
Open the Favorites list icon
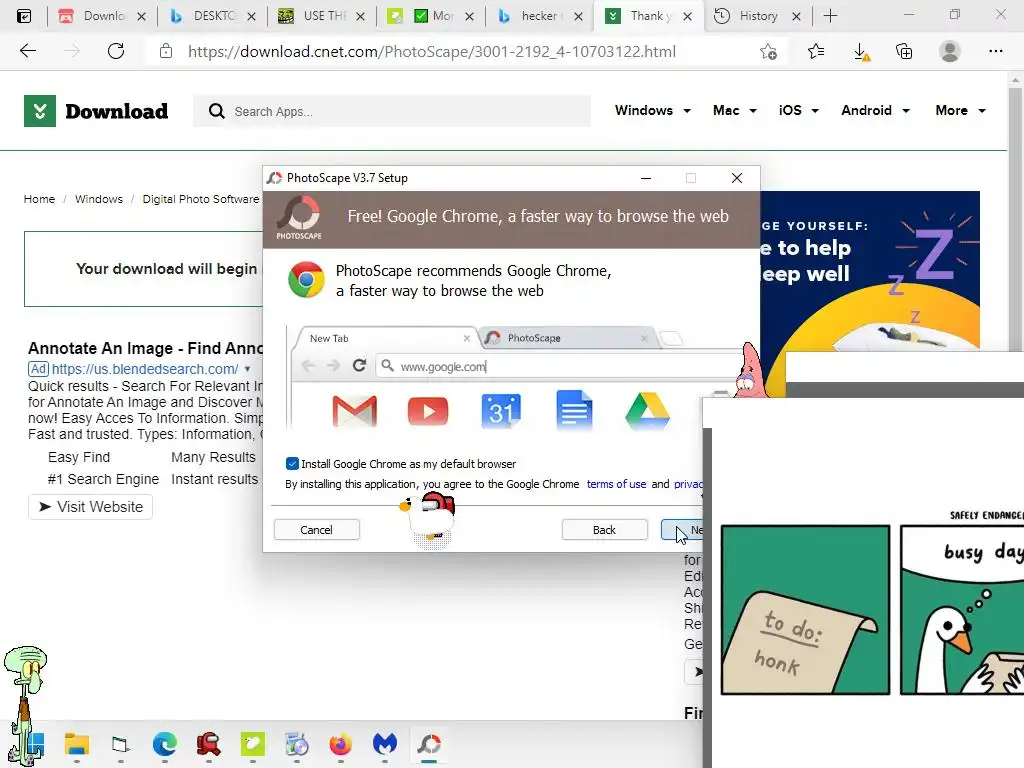tap(816, 51)
